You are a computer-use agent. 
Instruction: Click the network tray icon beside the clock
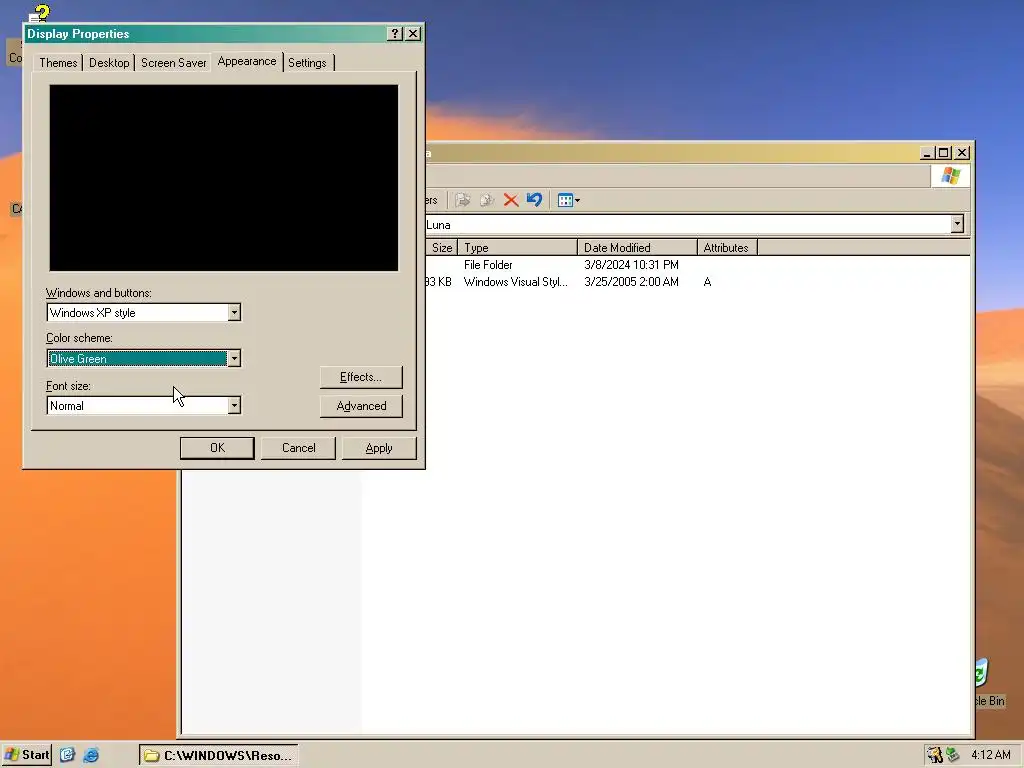tap(953, 755)
